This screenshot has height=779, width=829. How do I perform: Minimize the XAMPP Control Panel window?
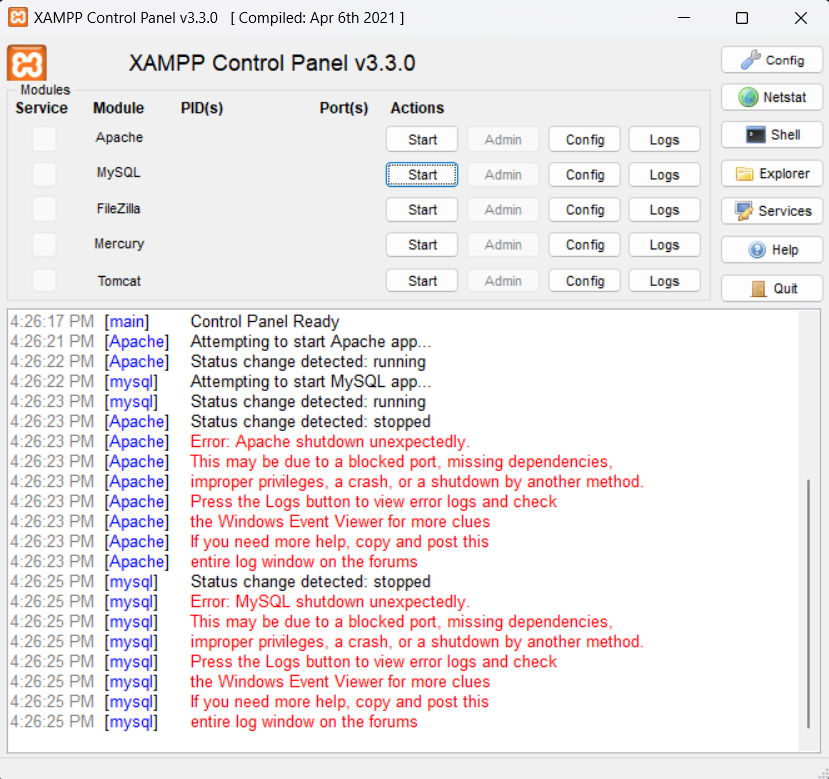[684, 18]
